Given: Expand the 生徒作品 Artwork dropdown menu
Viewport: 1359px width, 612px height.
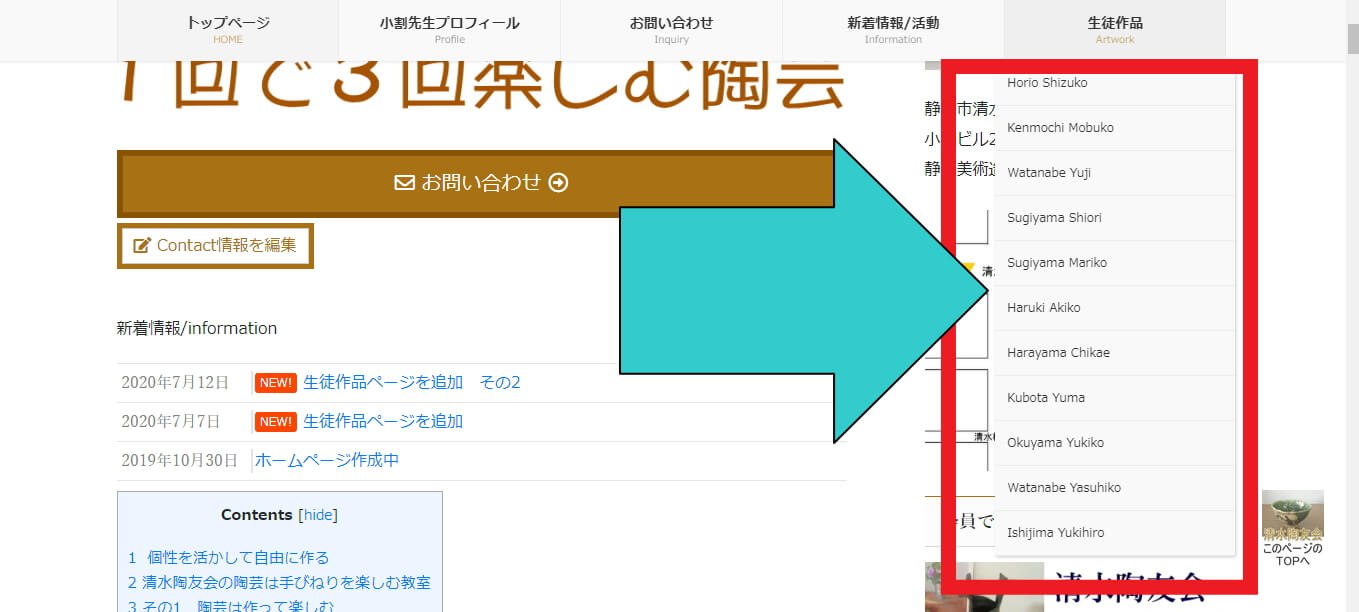Looking at the screenshot, I should tap(1114, 29).
